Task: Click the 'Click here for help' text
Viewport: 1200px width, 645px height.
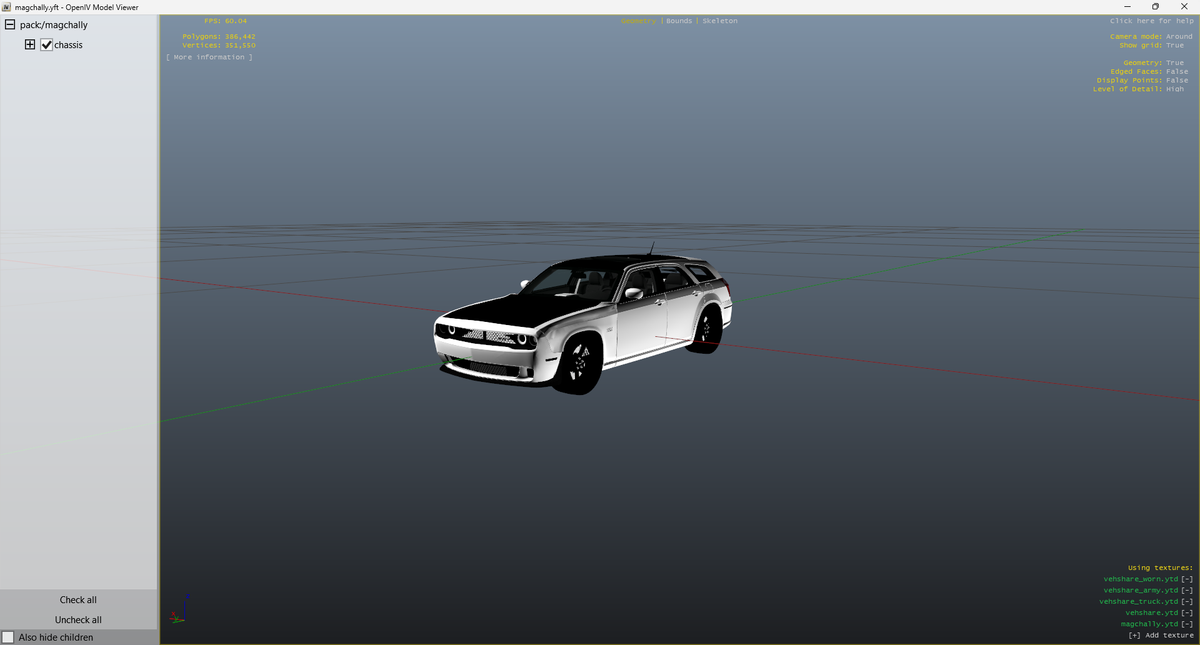Action: click(x=1151, y=21)
